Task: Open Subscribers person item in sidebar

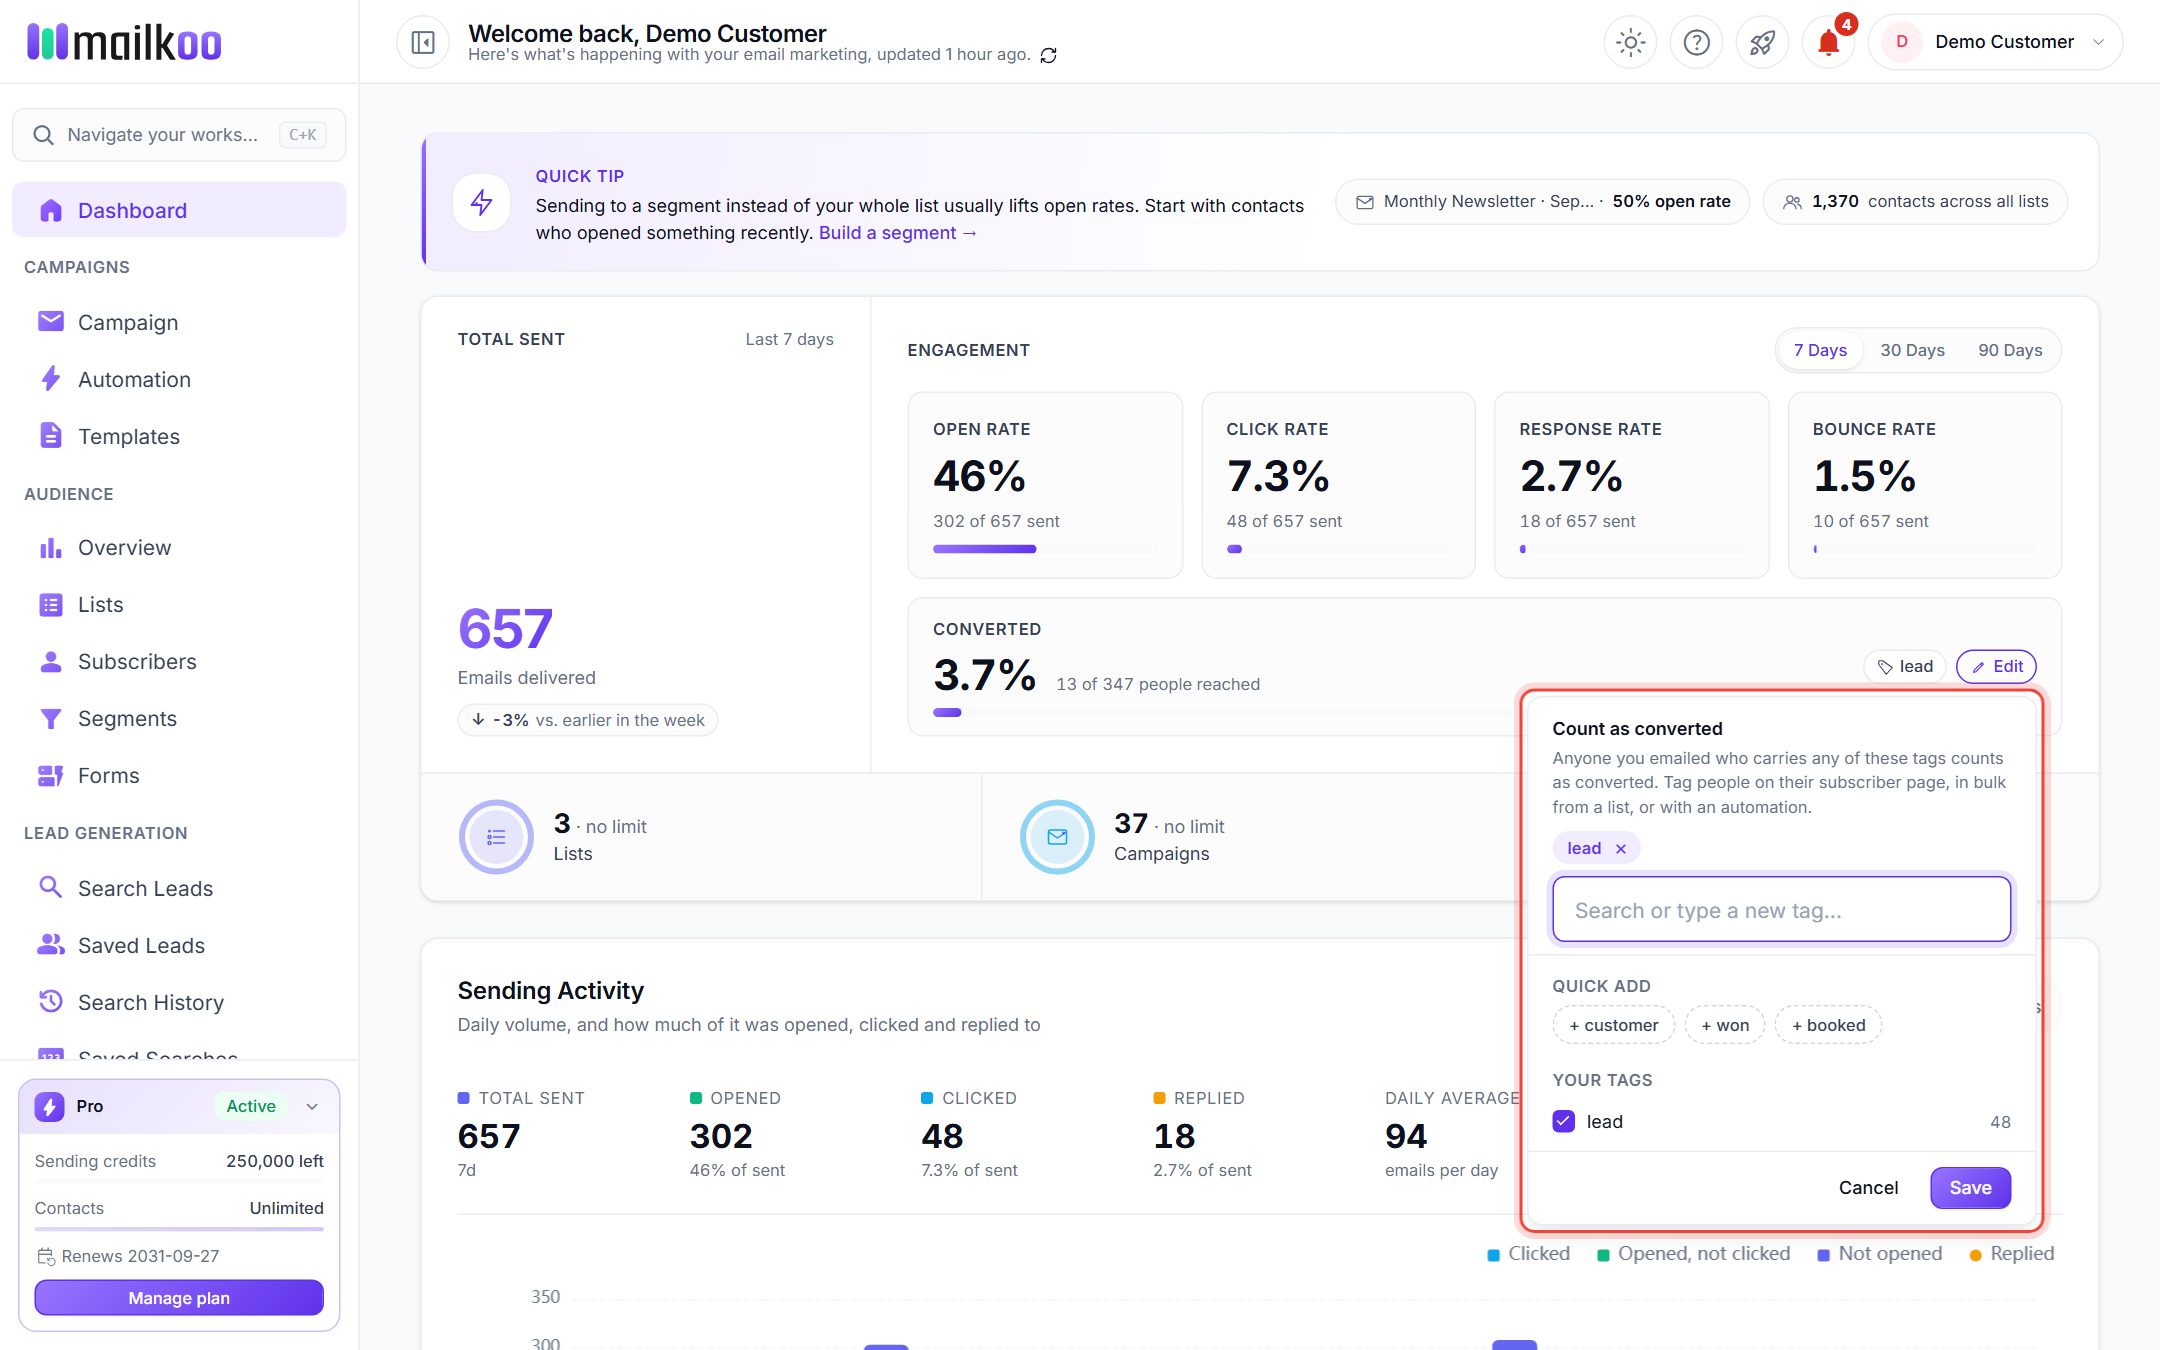Action: click(179, 661)
